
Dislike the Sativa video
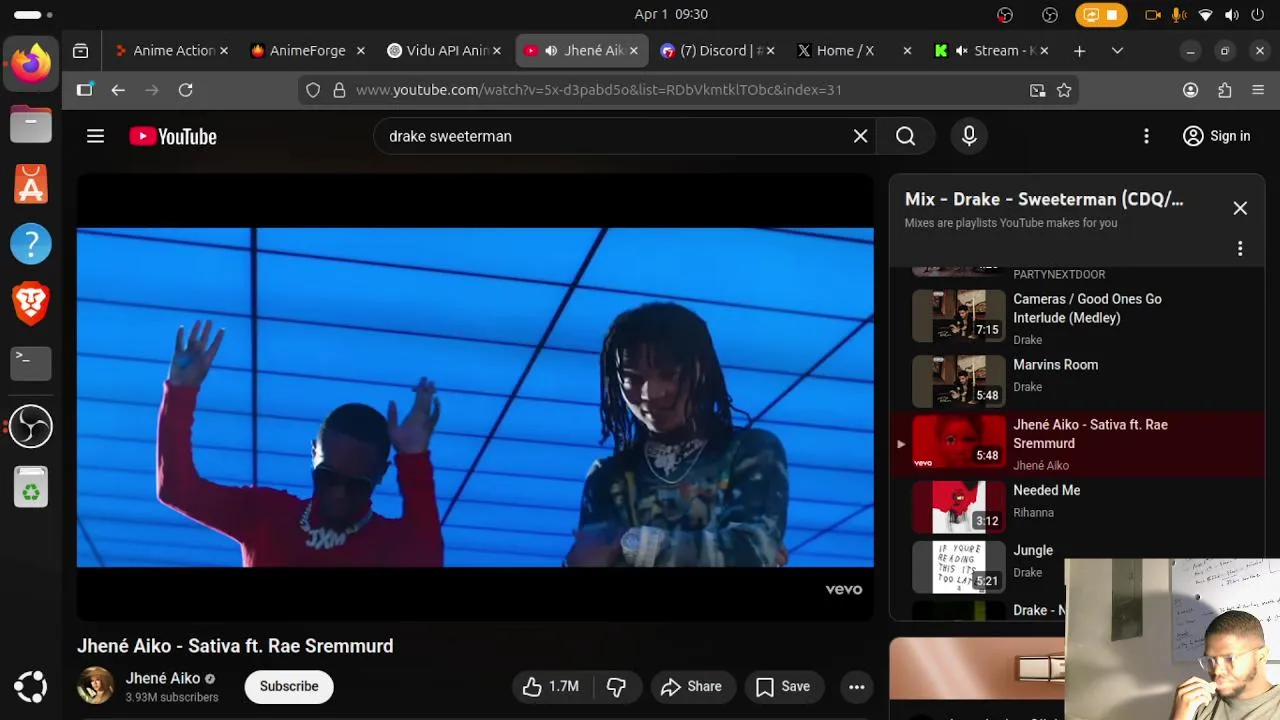pos(616,686)
